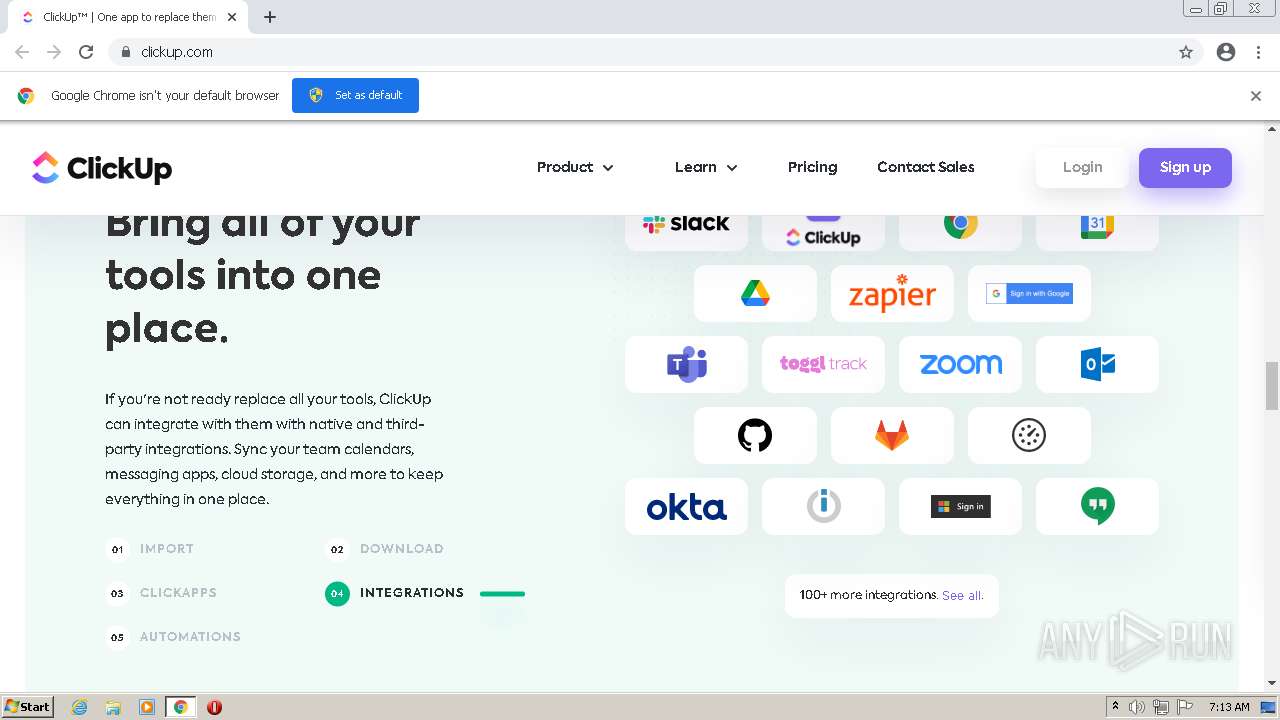Go to ClickUp home via logo
This screenshot has width=1280, height=720.
pos(102,168)
